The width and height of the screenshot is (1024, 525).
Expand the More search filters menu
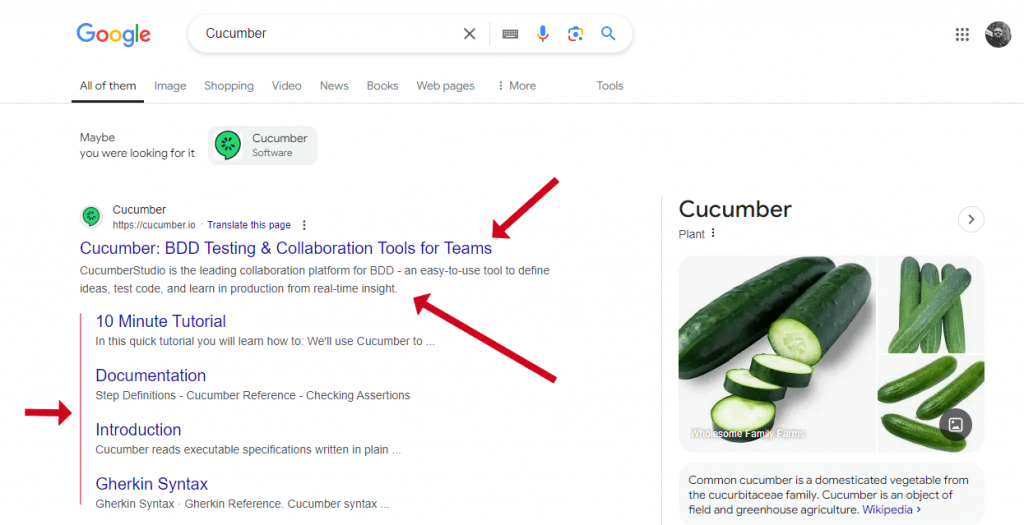tap(517, 86)
